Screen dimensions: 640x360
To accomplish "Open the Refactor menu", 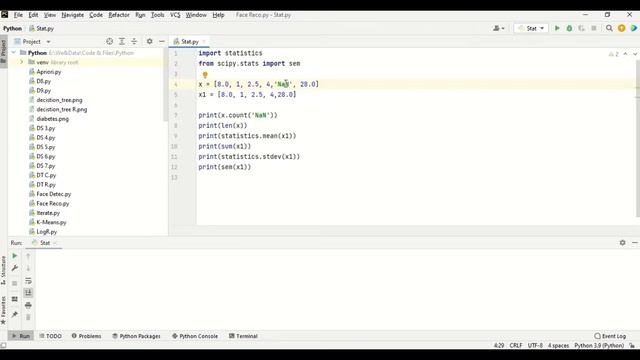I will (x=119, y=15).
